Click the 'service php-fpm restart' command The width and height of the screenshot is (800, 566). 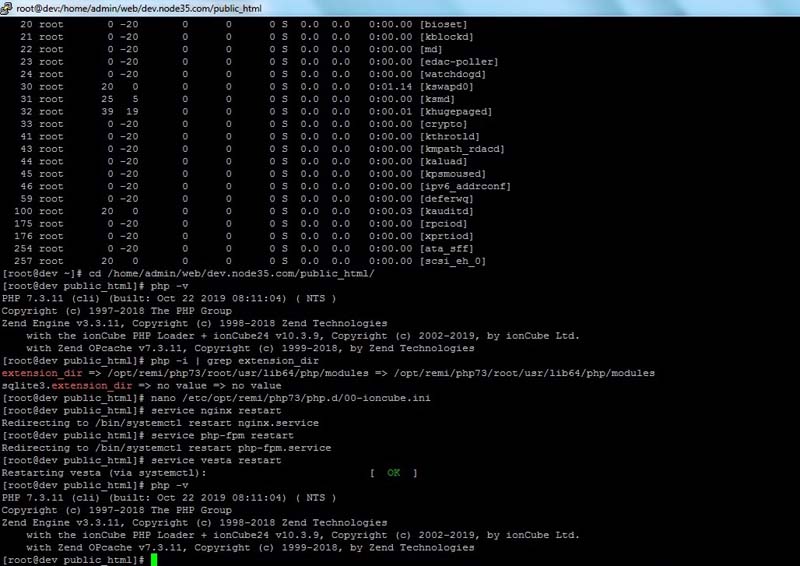pos(222,435)
